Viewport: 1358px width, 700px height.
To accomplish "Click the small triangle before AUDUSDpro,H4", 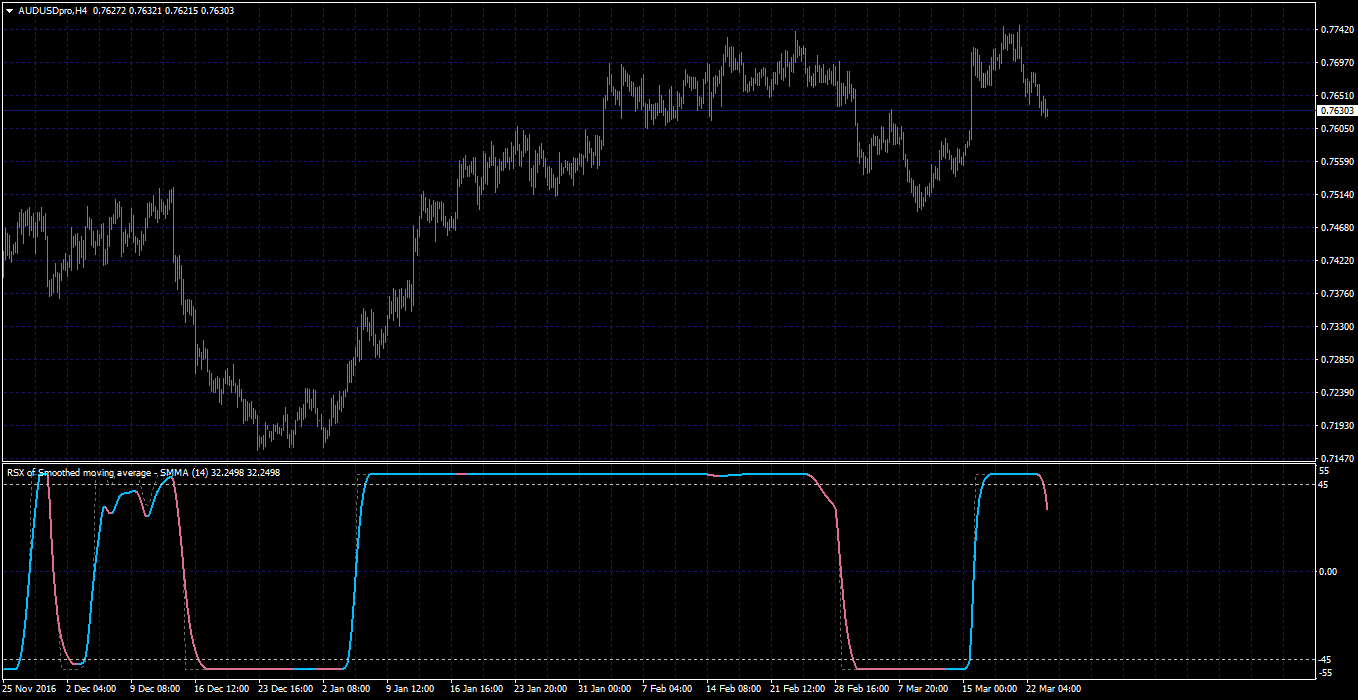I will 9,9.
